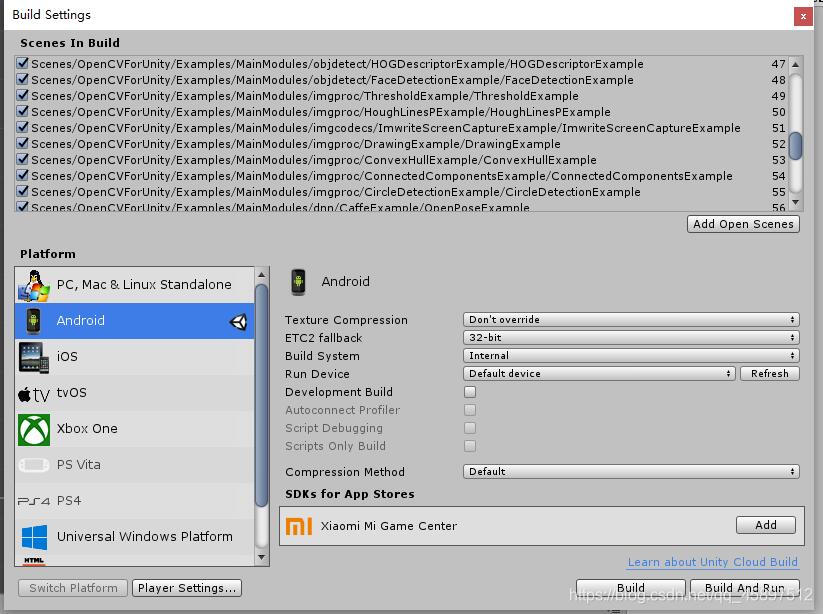Open Player Settings

tap(187, 588)
